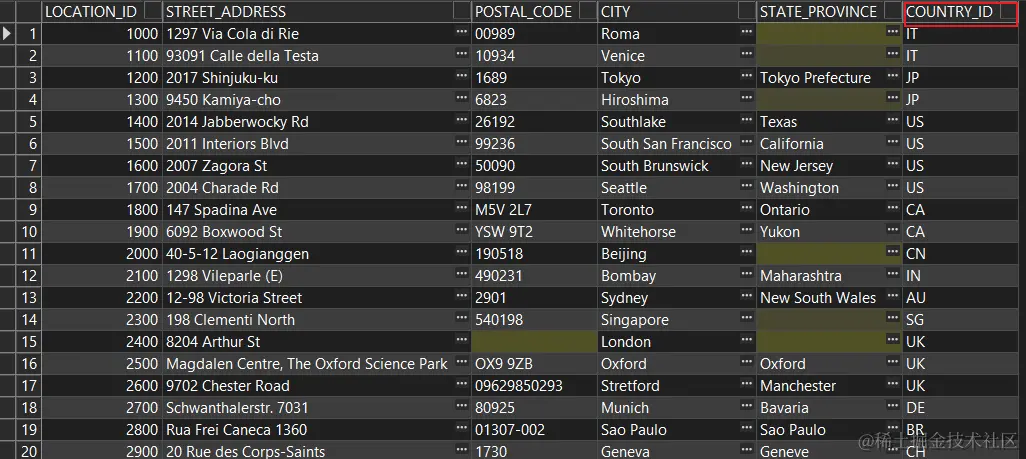Image resolution: width=1026 pixels, height=459 pixels.
Task: Select the STREET_ADDRESS column header
Action: pos(317,11)
